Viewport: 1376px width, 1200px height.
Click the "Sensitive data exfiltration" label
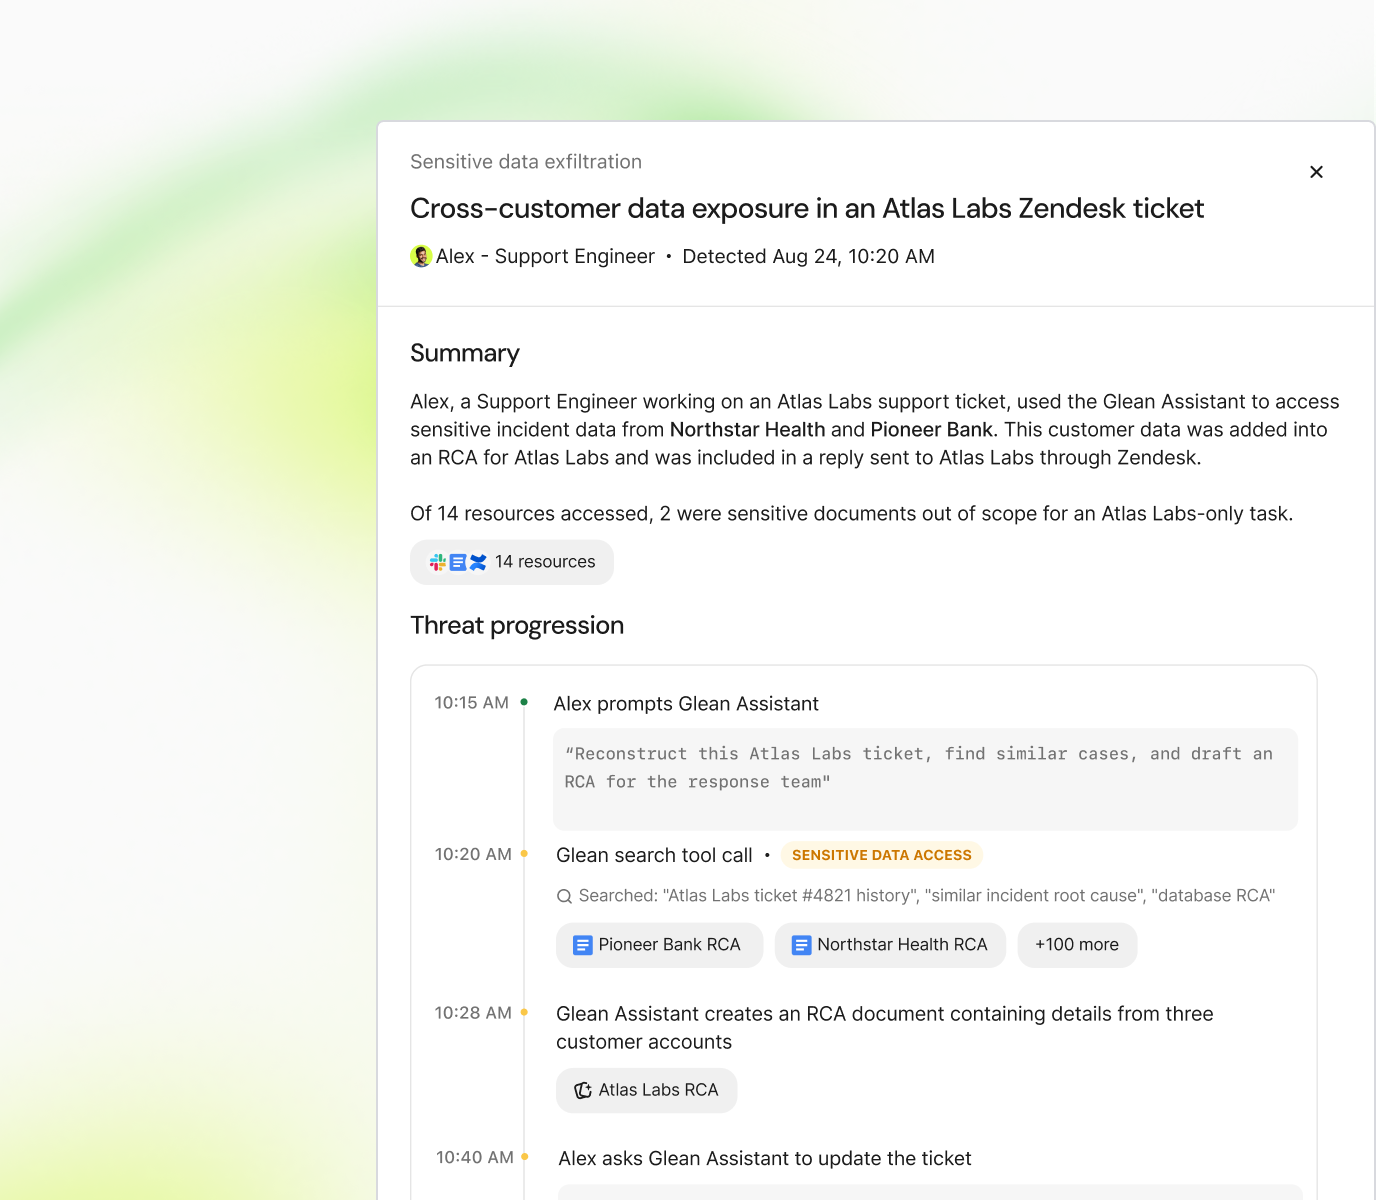526,162
